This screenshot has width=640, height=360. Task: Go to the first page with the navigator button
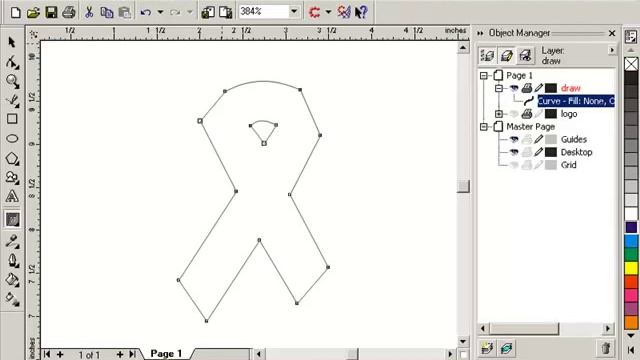[x=47, y=354]
